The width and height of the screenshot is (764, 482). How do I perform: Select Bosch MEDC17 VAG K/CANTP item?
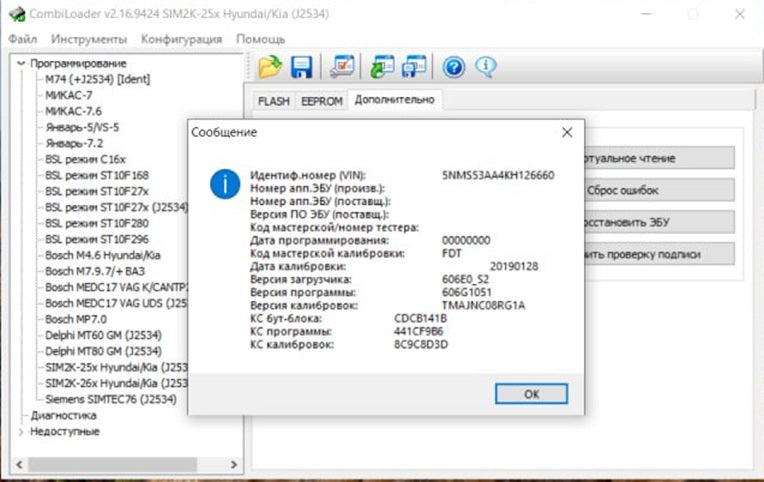point(116,287)
